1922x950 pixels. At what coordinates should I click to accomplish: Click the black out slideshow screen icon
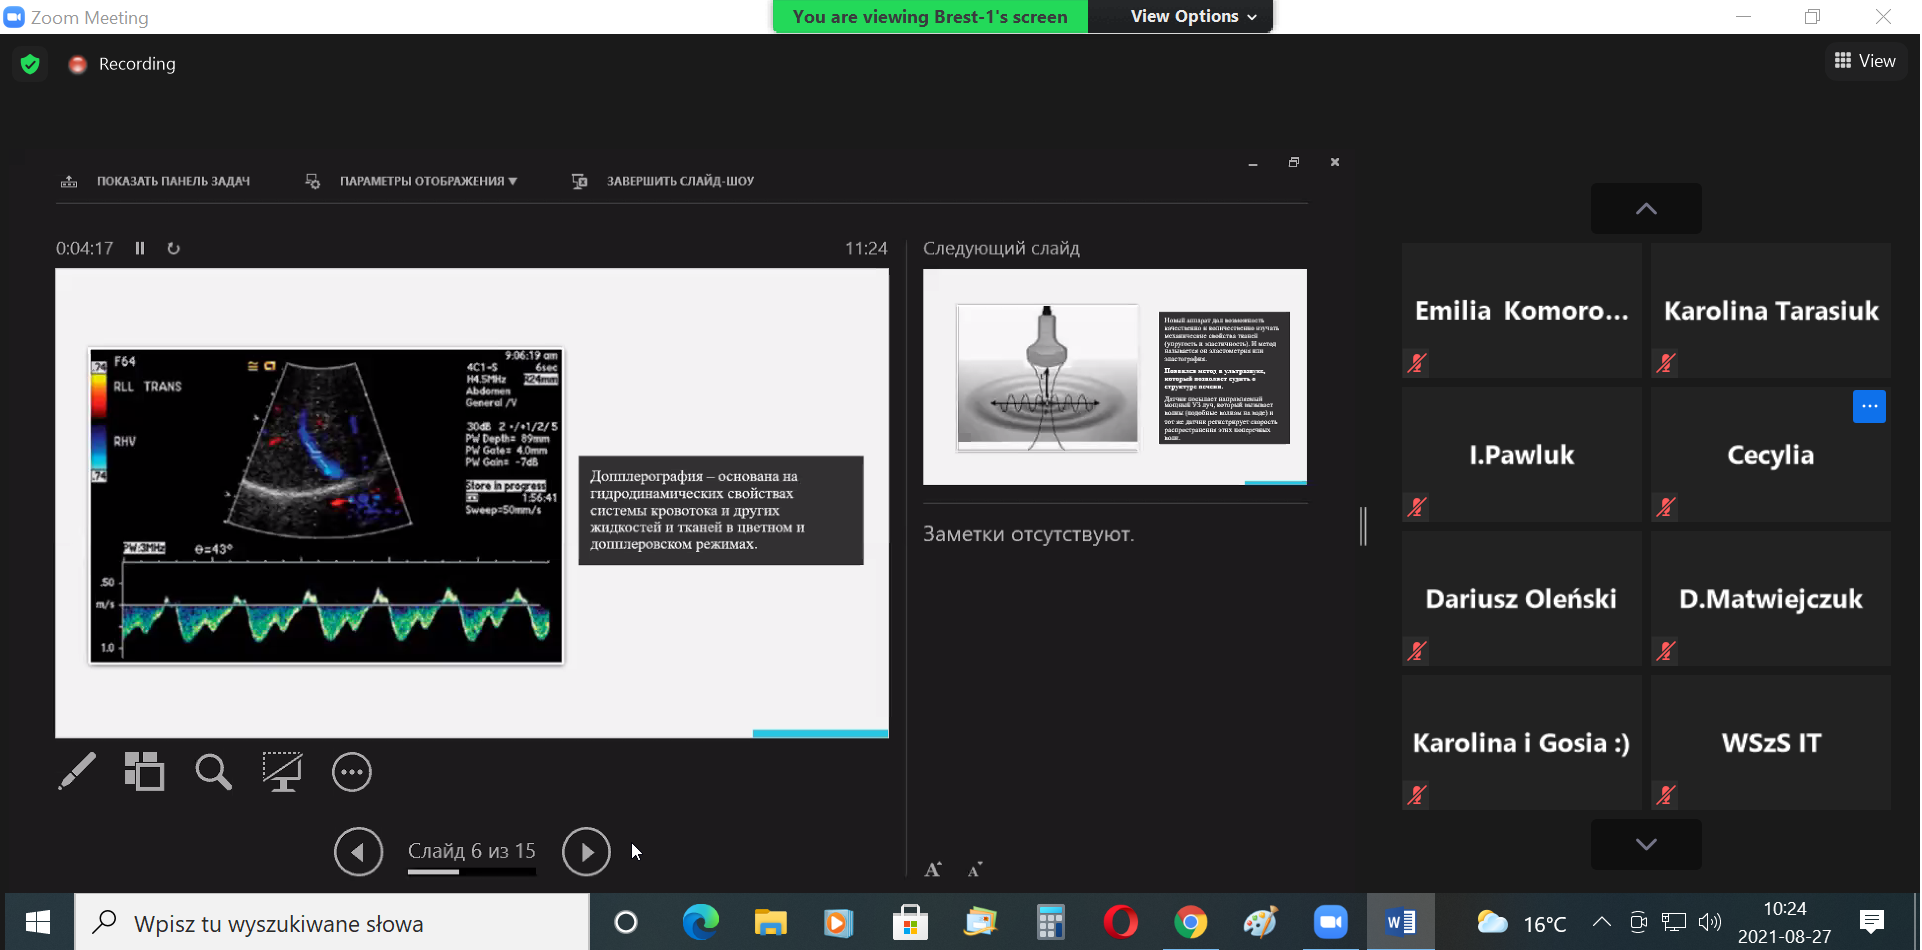(282, 772)
